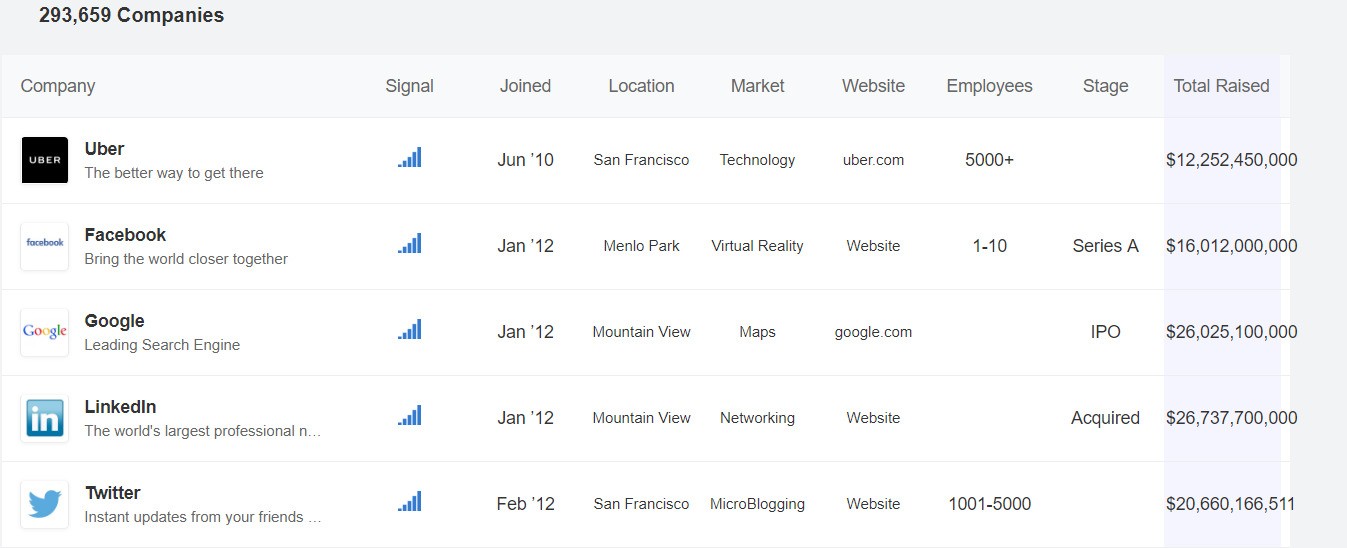Sort by the Total Raised column header
The height and width of the screenshot is (548, 1347).
tap(1222, 86)
